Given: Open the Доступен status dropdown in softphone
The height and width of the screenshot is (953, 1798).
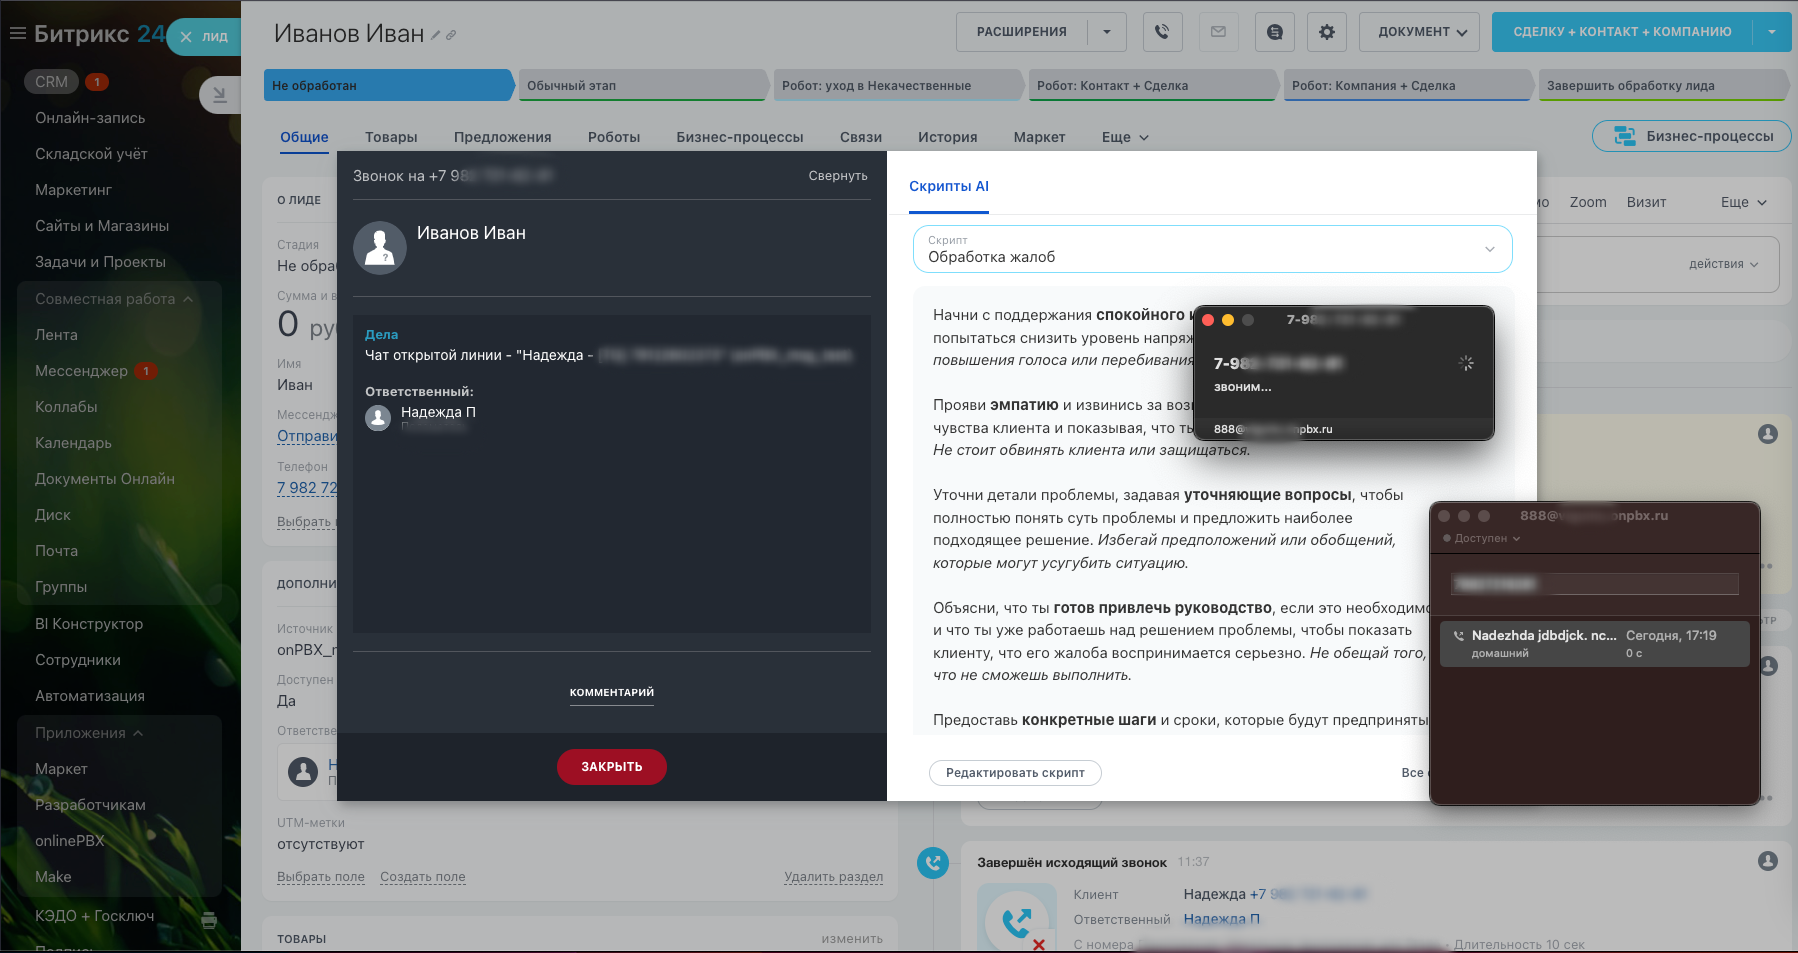Looking at the screenshot, I should pos(1482,538).
